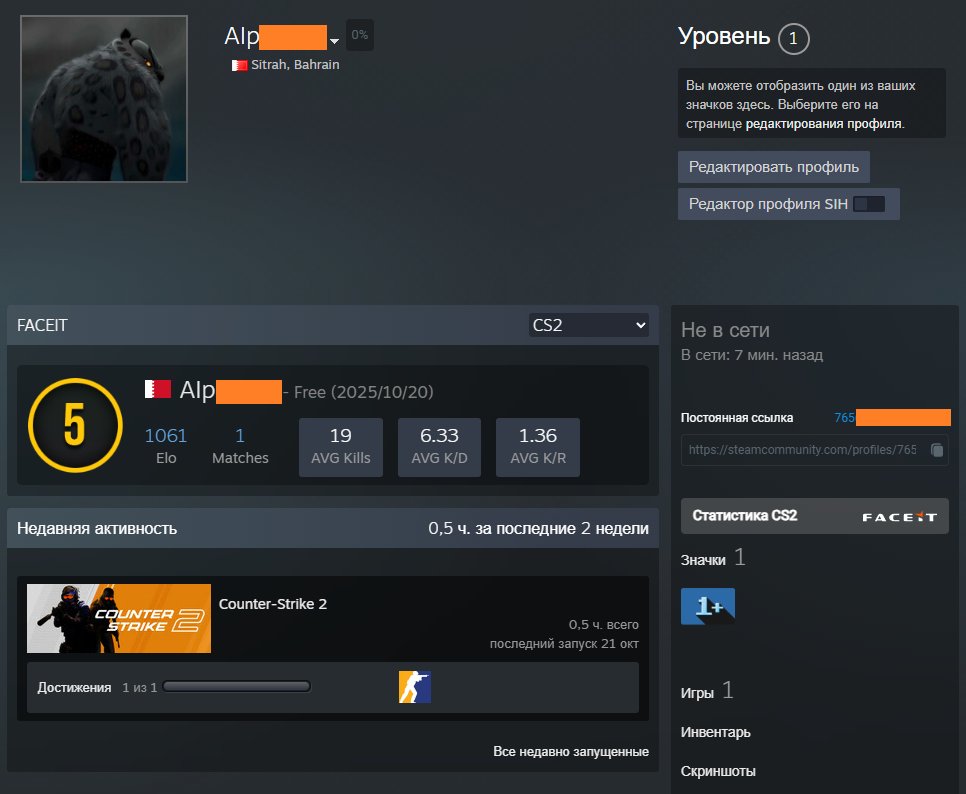Click the achievements progress bar

237,687
